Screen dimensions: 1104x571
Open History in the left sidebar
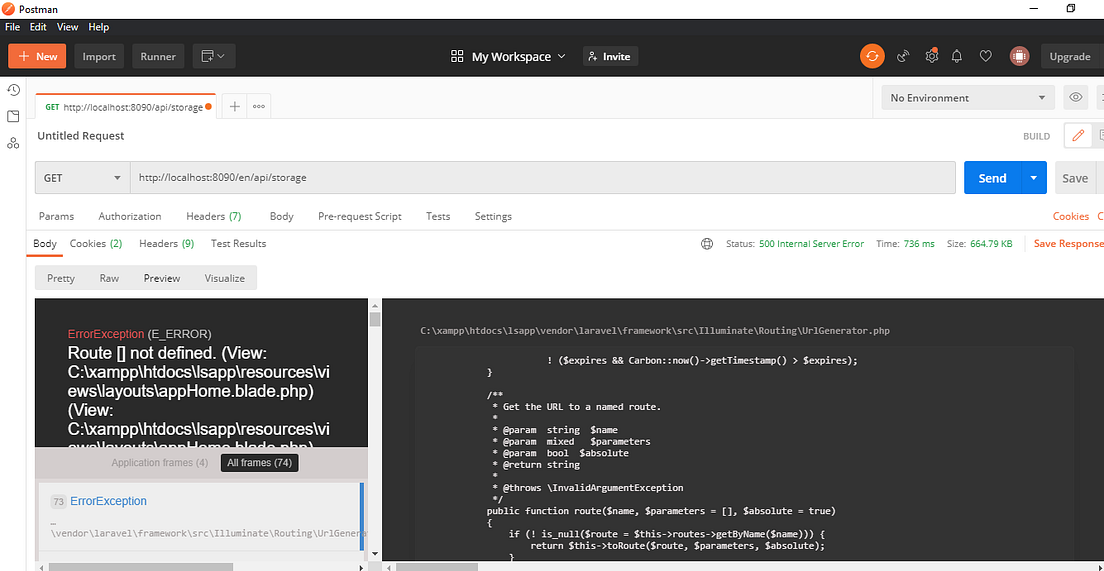pyautogui.click(x=13, y=89)
